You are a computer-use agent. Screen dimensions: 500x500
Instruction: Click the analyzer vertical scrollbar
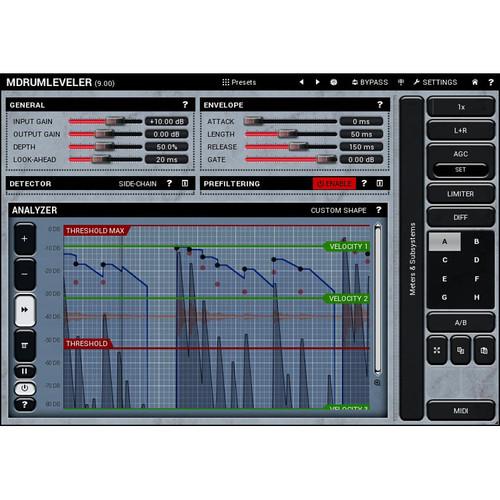pos(378,299)
